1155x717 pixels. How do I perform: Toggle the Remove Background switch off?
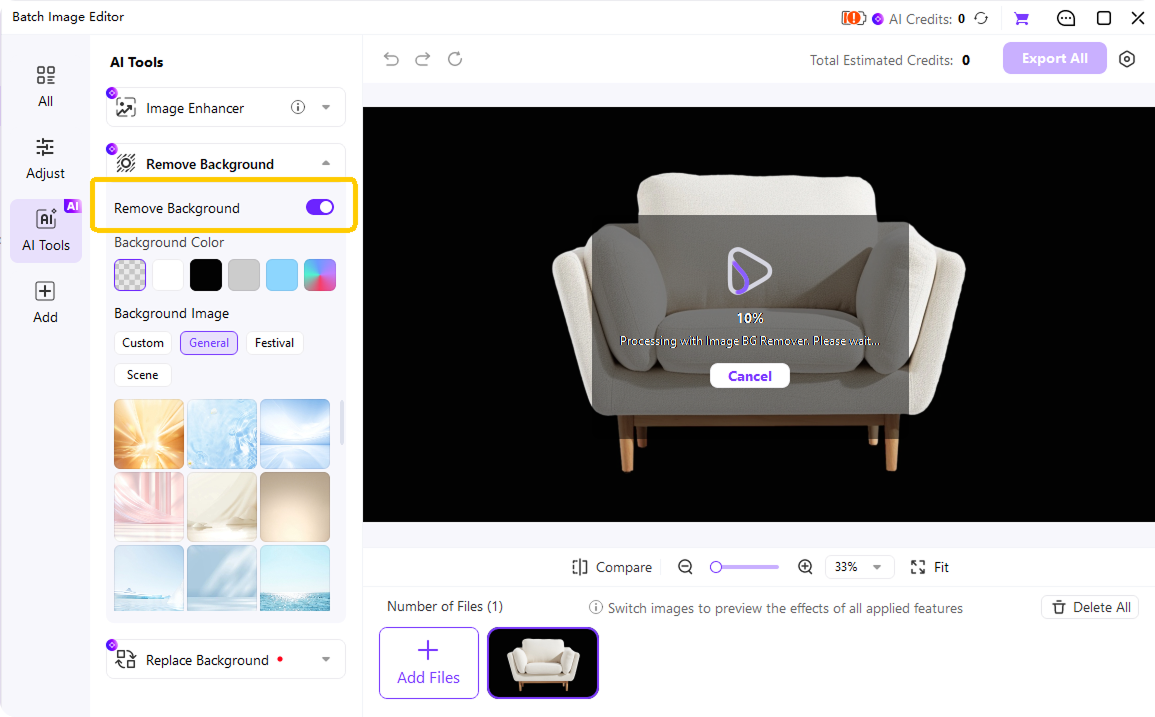coord(320,208)
